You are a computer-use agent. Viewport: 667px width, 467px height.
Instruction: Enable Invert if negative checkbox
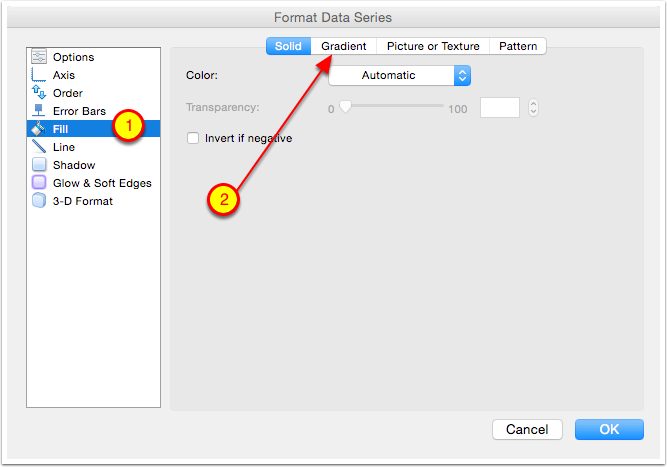point(194,139)
